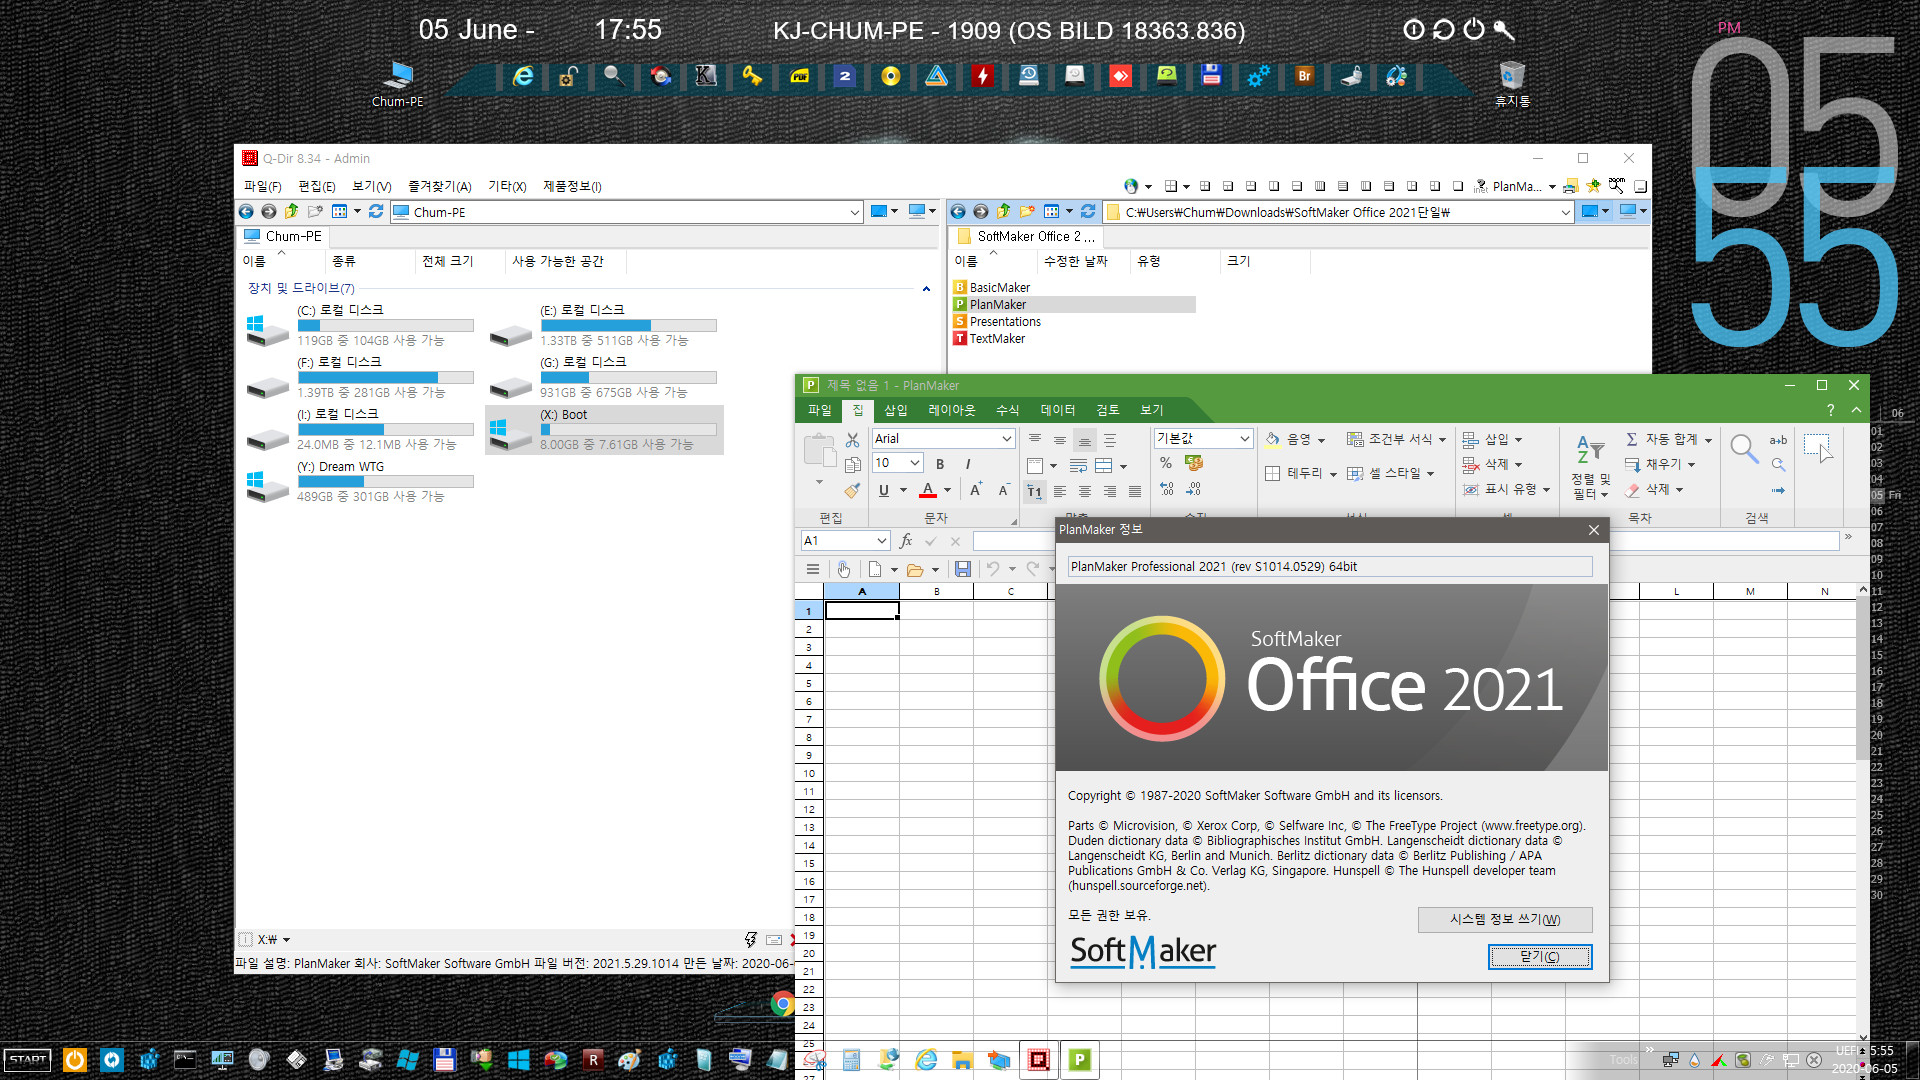
Task: Expand the 테두리 borders dropdown
Action: pyautogui.click(x=1333, y=474)
